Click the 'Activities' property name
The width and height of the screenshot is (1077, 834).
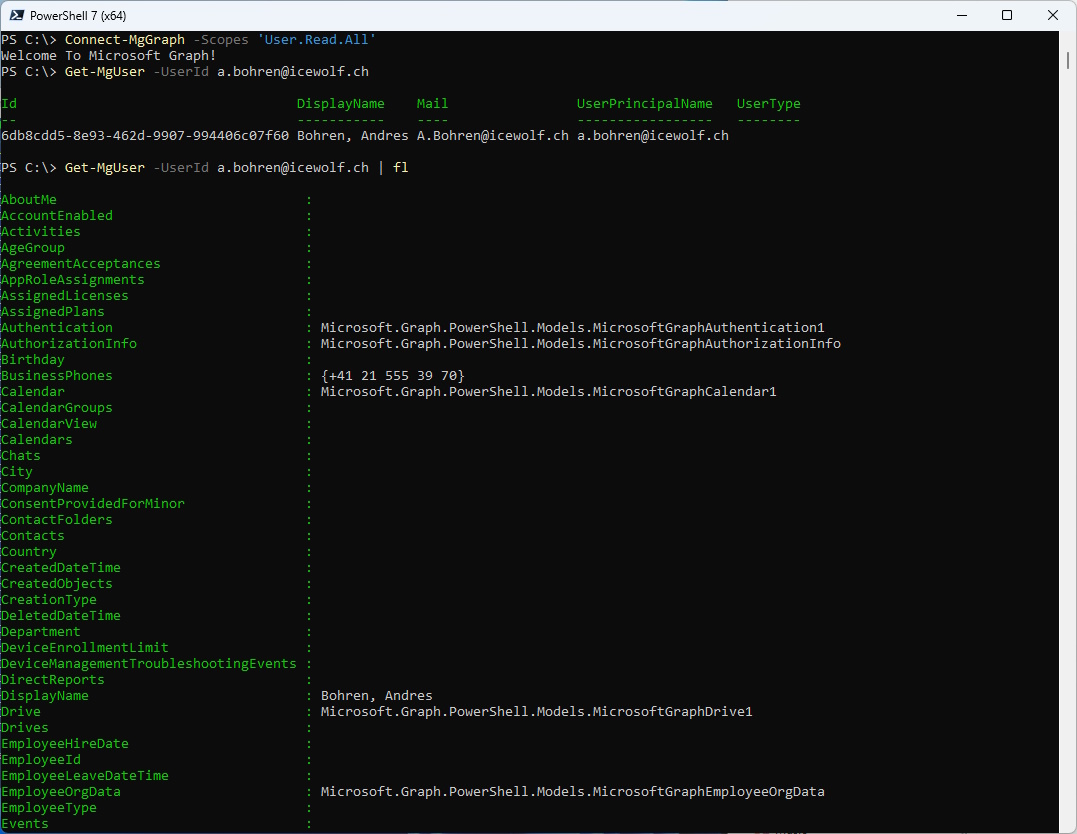(x=41, y=232)
